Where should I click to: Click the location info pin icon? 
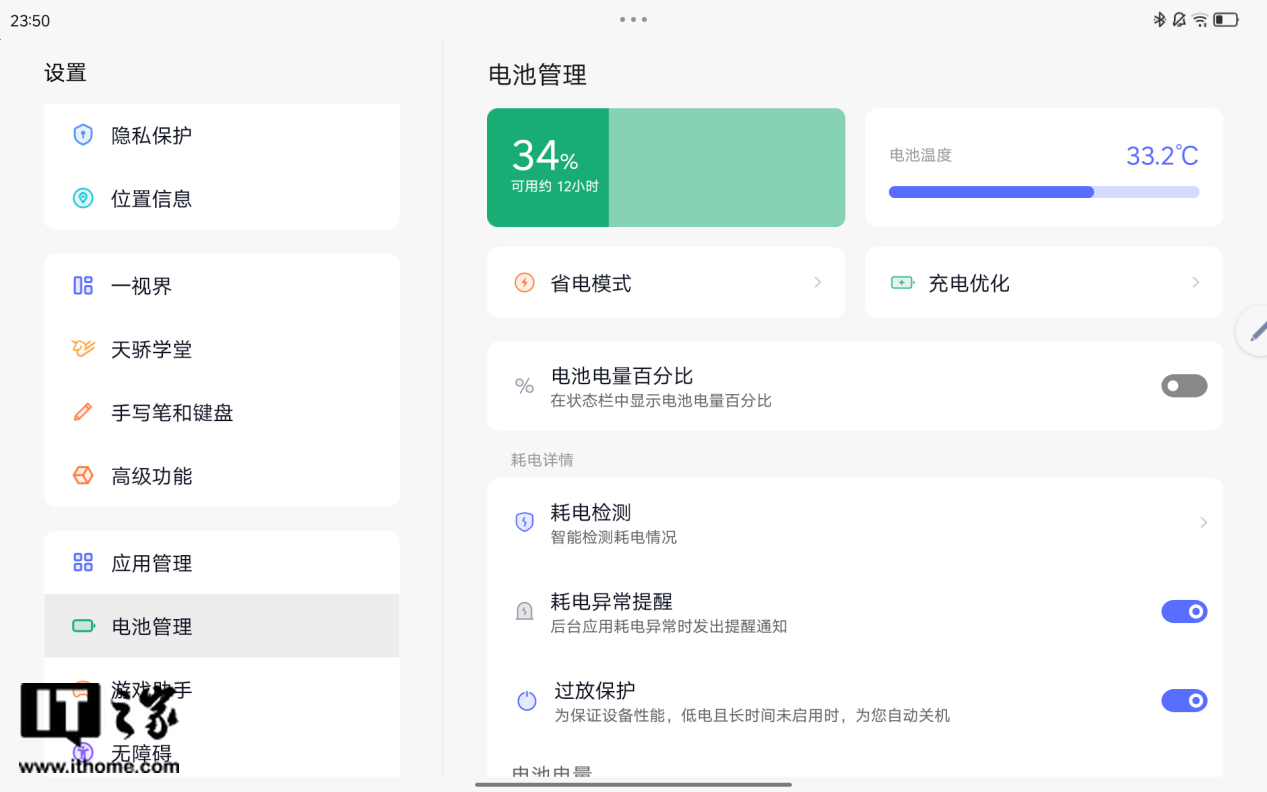[83, 198]
